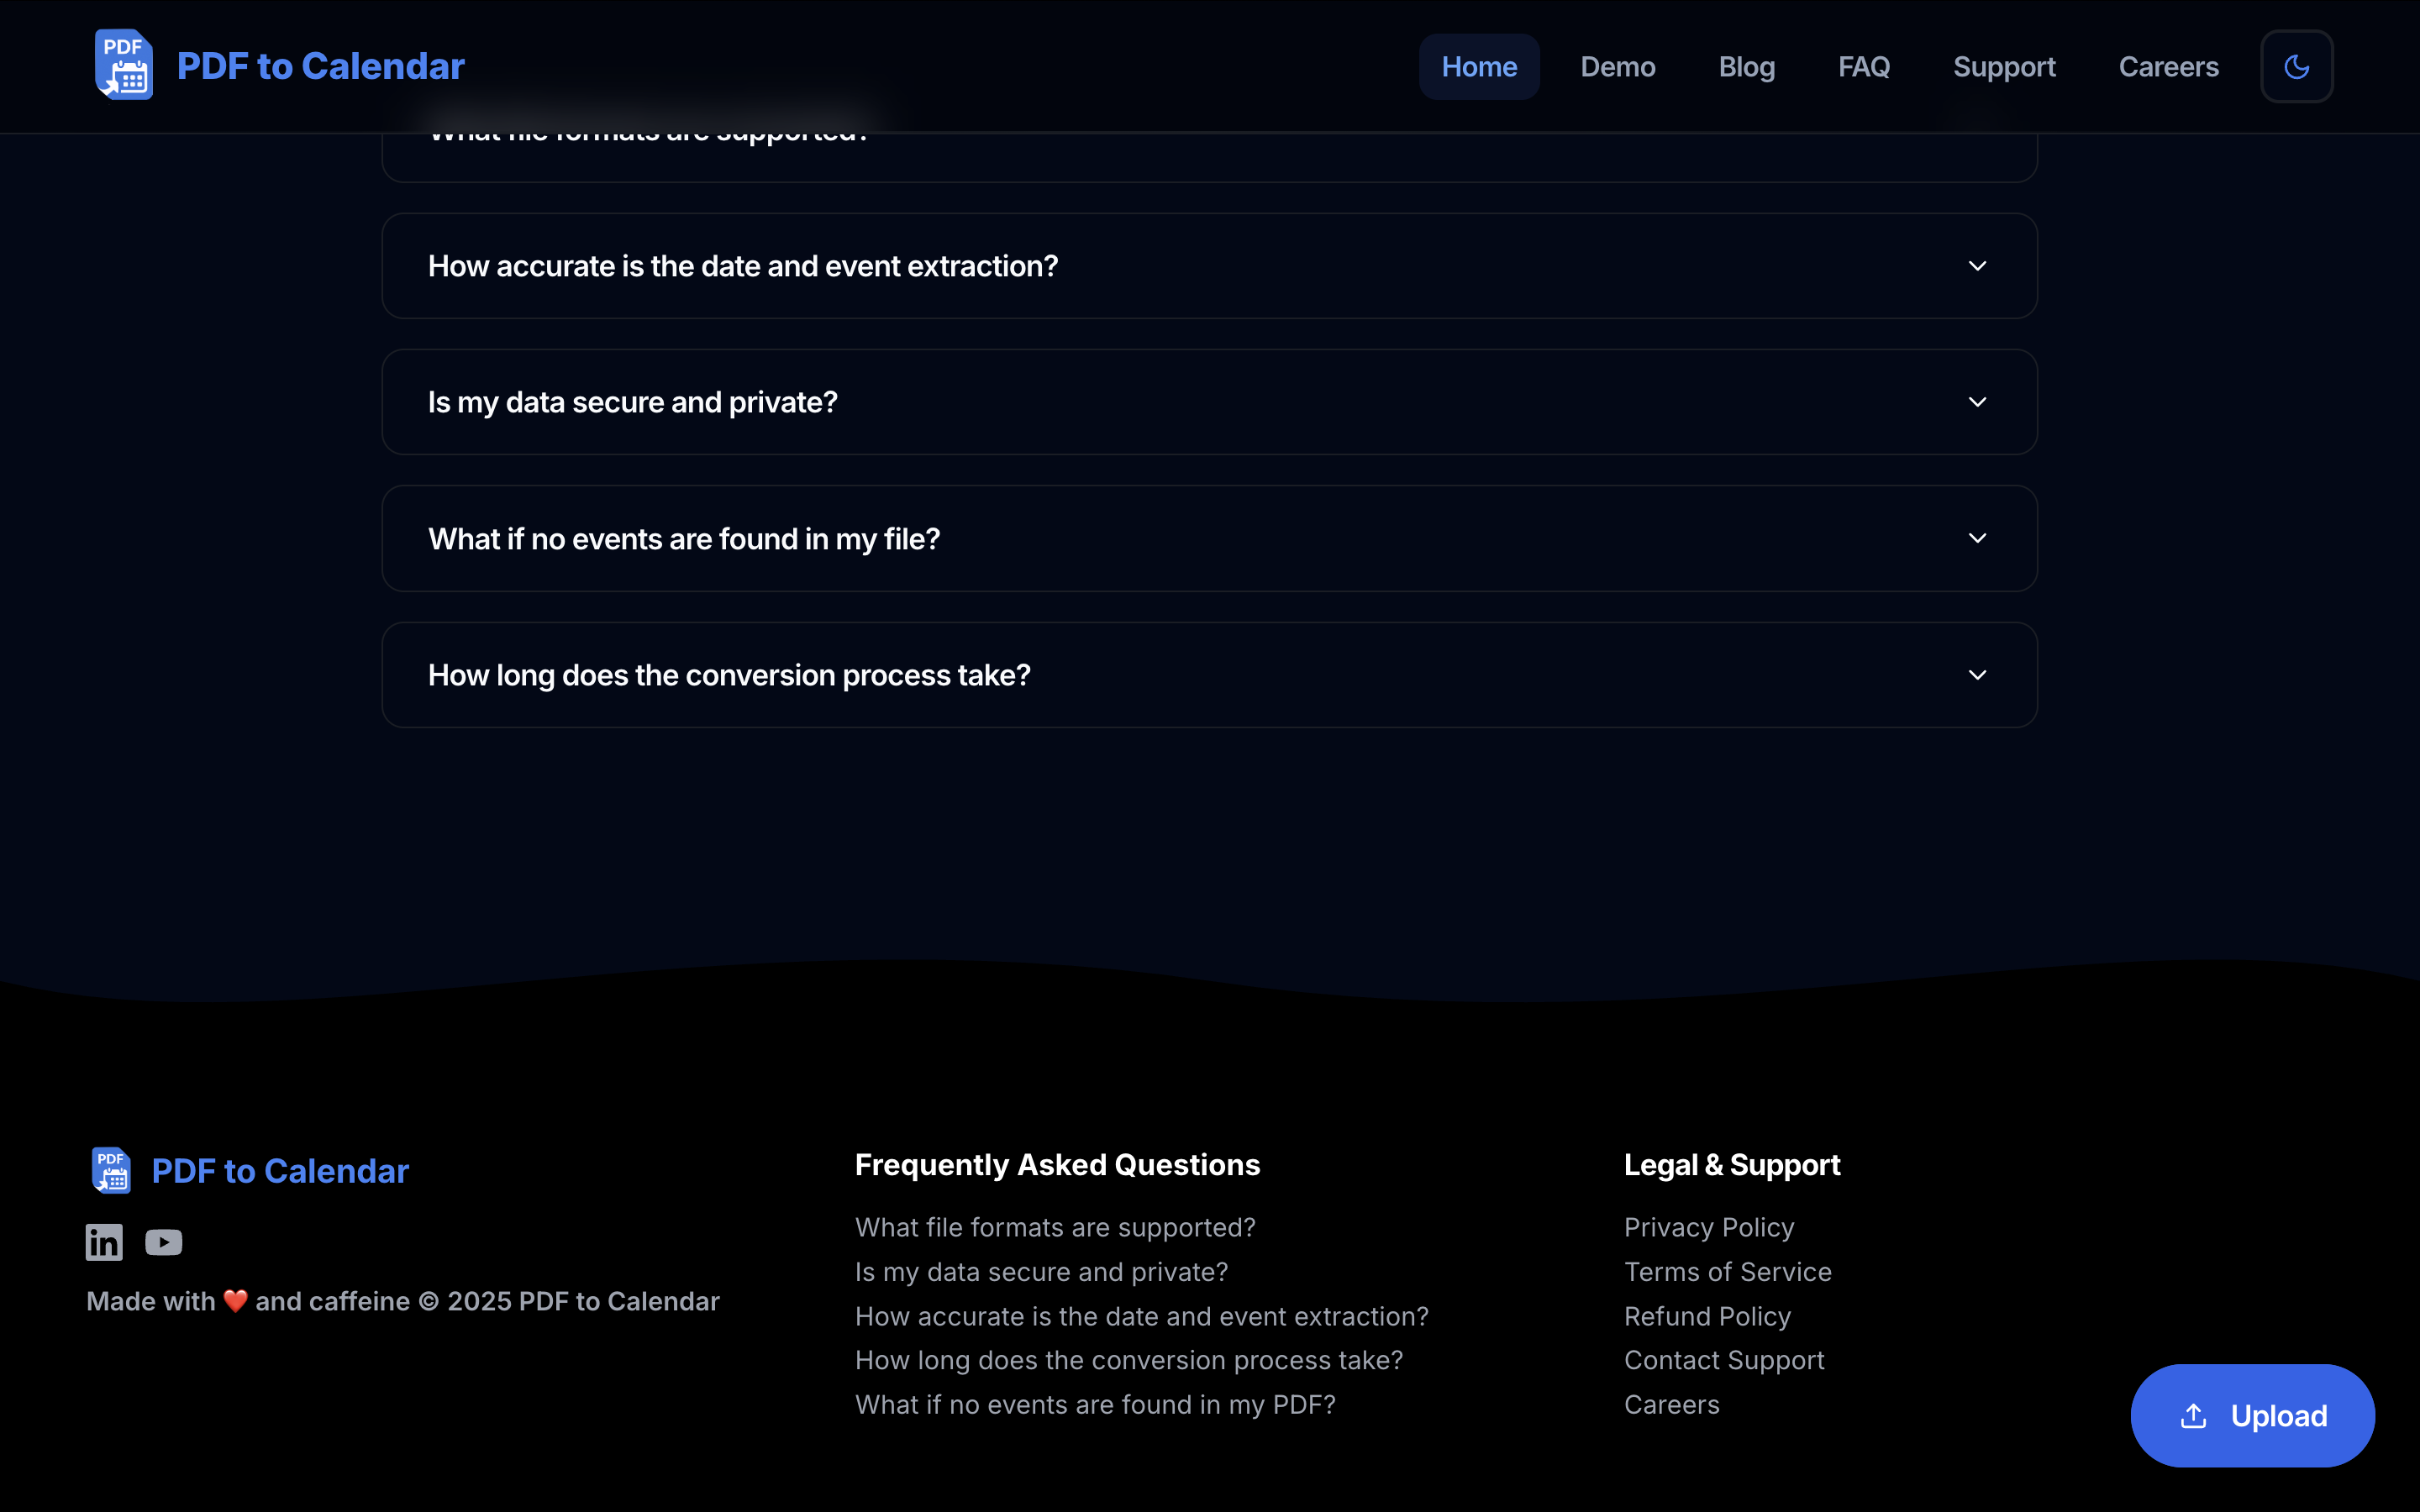Go to the Demo nav item
2420x1512 pixels.
[x=1617, y=67]
